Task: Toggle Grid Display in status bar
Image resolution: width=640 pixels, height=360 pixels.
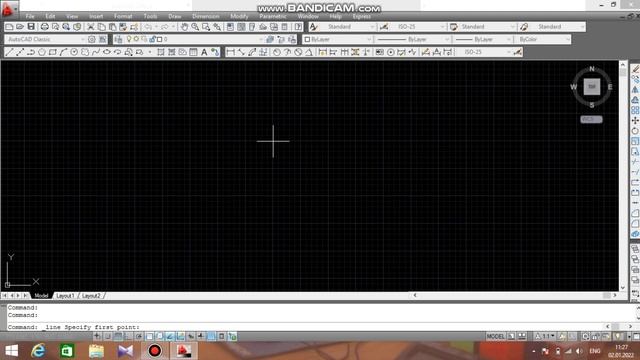Action: tap(118, 336)
